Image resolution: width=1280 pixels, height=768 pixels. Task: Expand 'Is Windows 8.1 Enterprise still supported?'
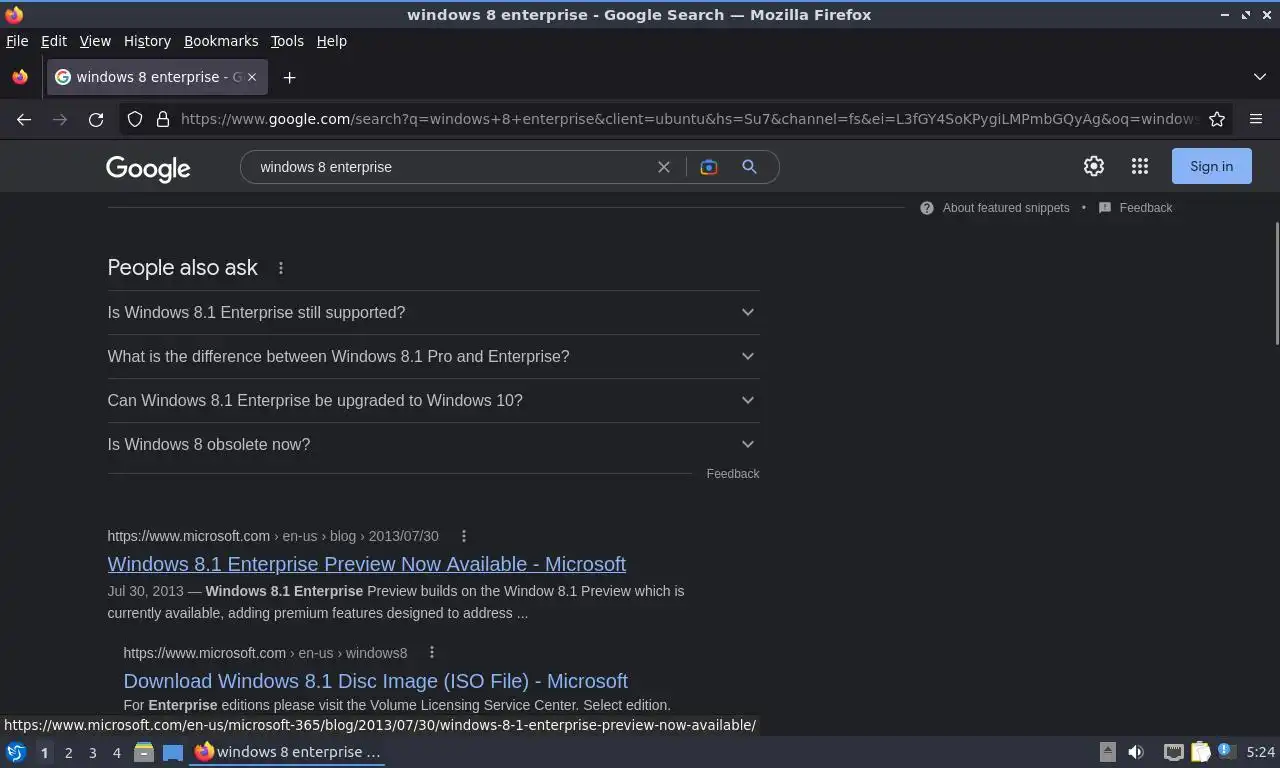433,312
